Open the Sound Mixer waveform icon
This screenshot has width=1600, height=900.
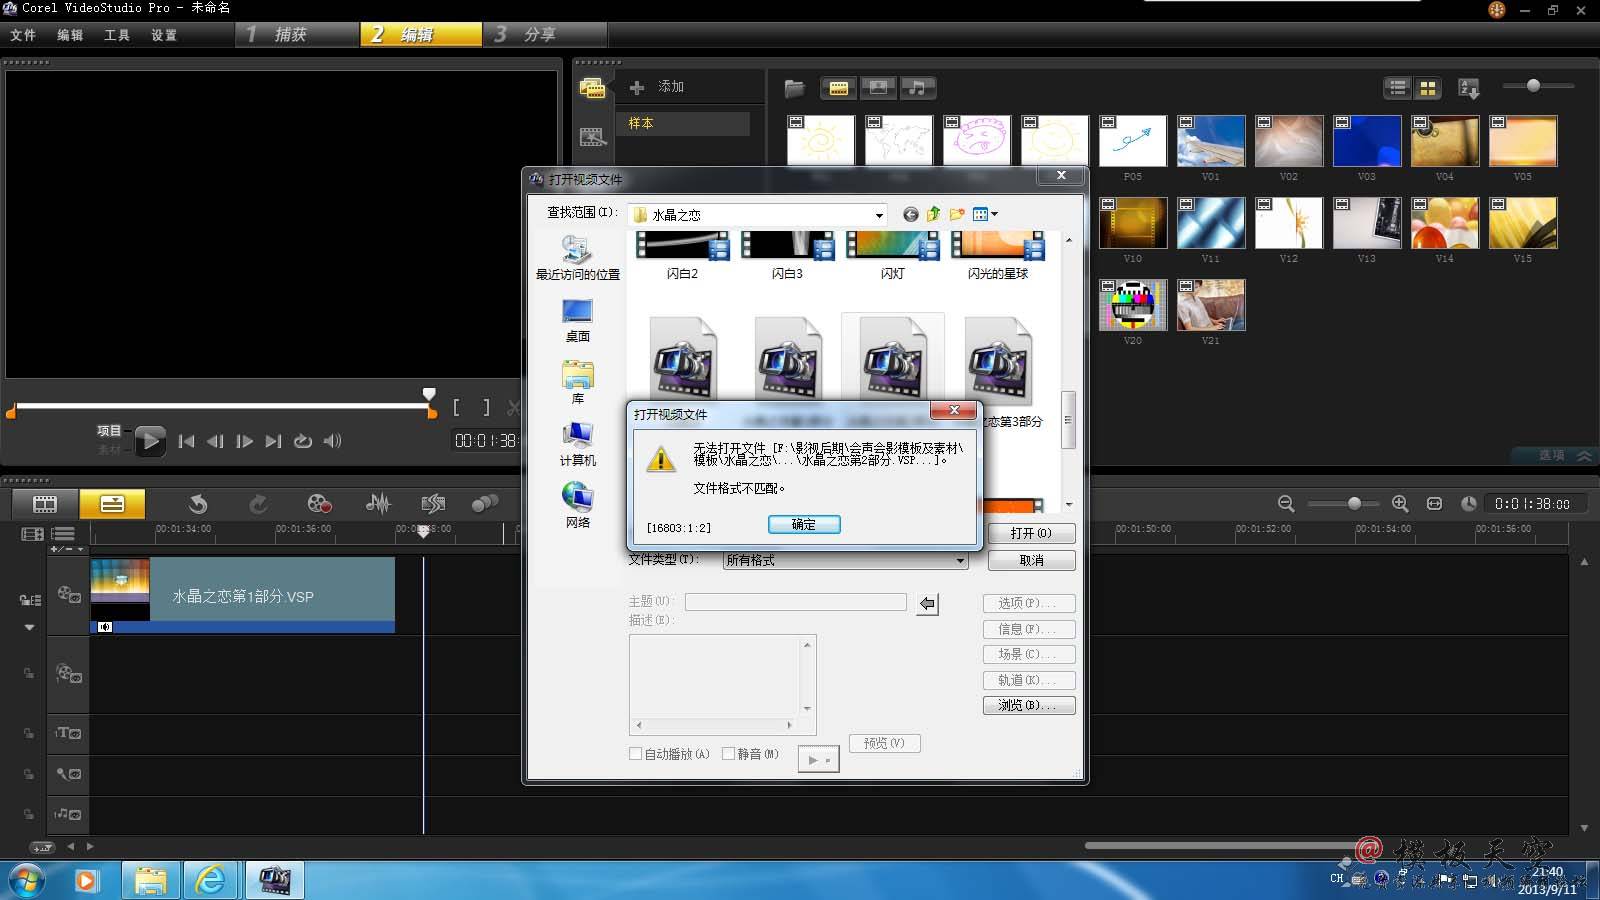378,504
